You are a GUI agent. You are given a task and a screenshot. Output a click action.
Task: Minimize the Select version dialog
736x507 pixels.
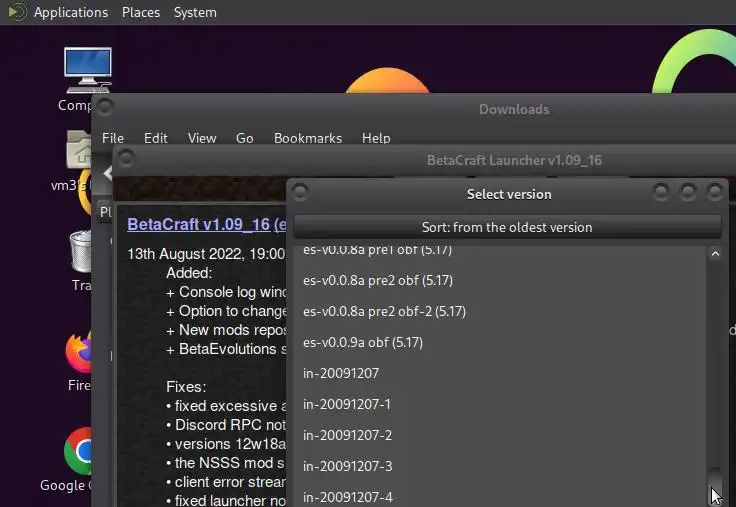[661, 192]
